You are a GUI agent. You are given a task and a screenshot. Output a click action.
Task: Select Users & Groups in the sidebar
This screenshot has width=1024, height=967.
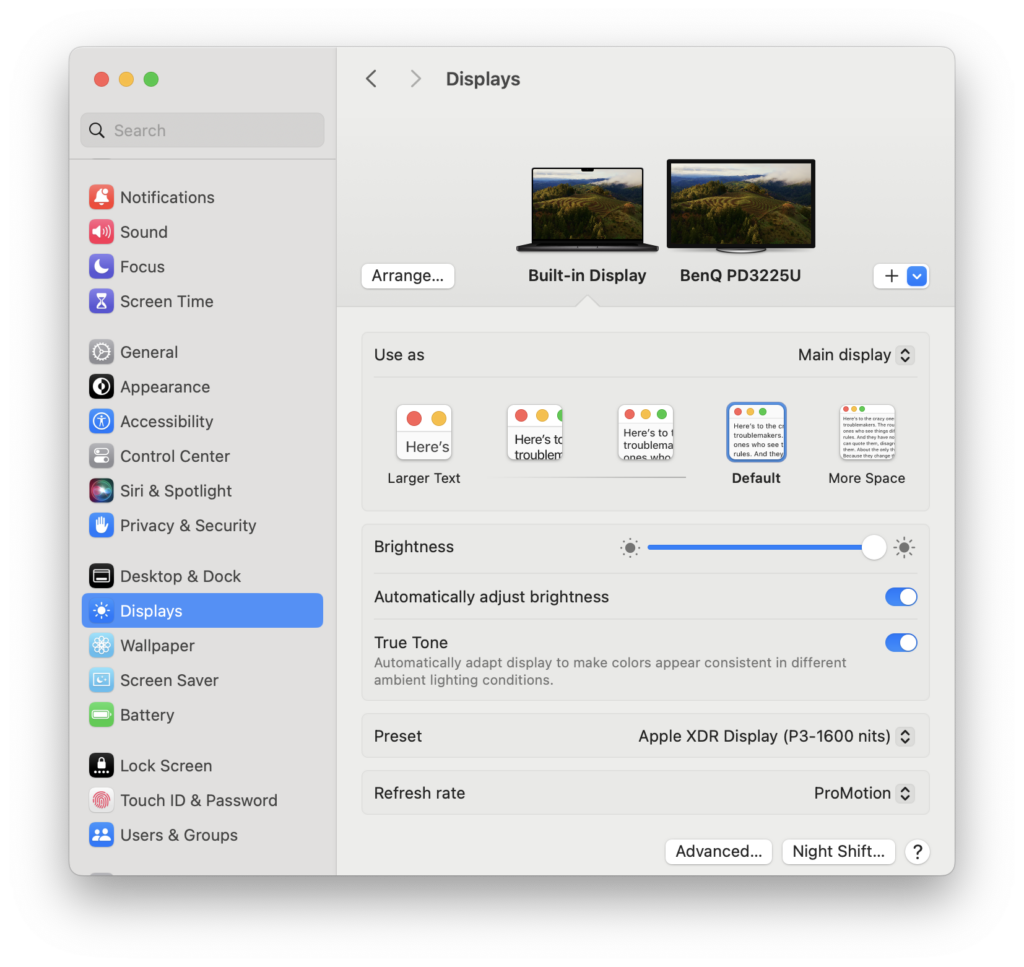pyautogui.click(x=202, y=834)
